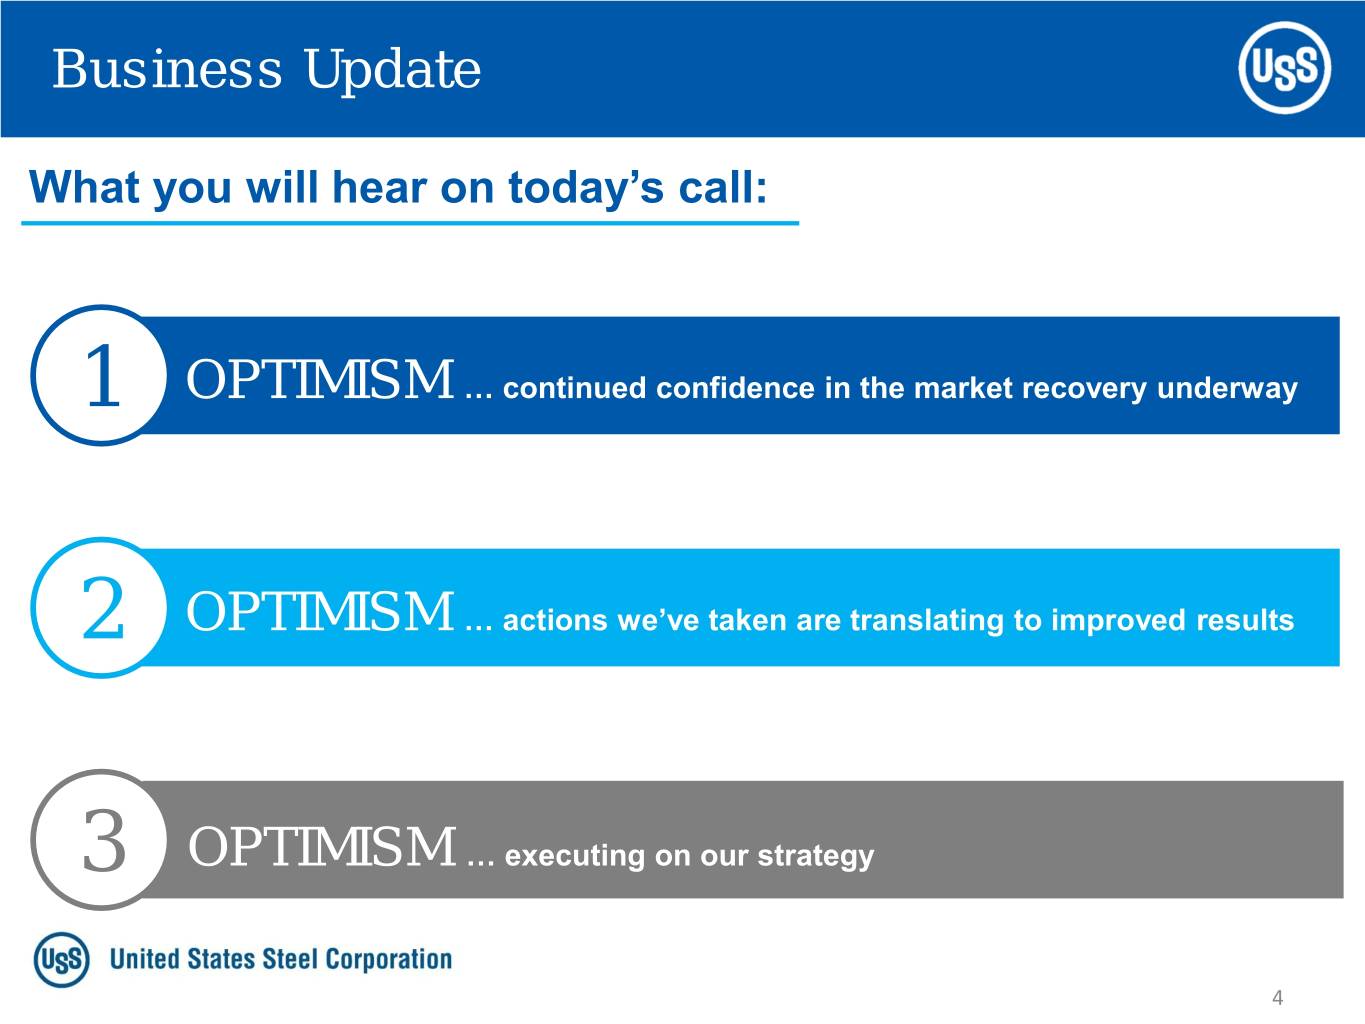Select the number 3 circle badge
Viewport: 1365px width, 1024px height.
(100, 840)
